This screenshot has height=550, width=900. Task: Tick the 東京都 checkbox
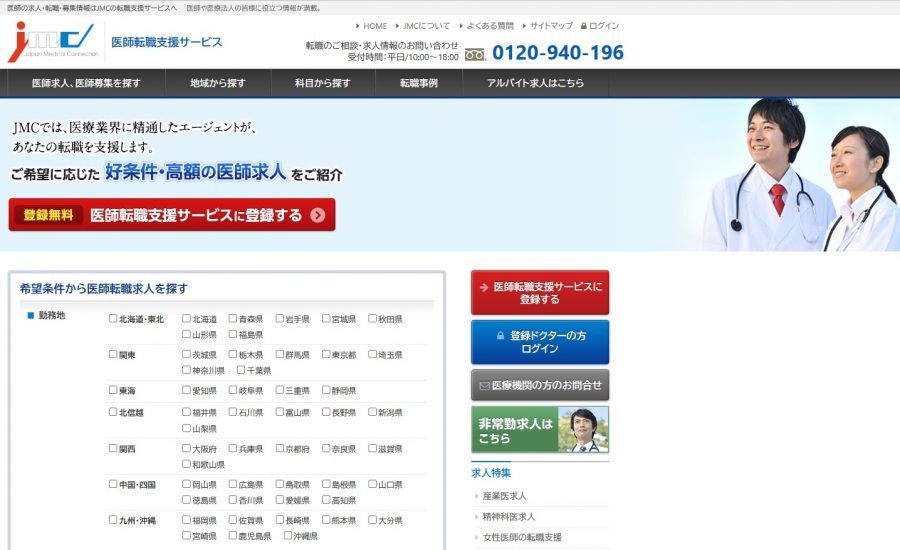pos(326,354)
